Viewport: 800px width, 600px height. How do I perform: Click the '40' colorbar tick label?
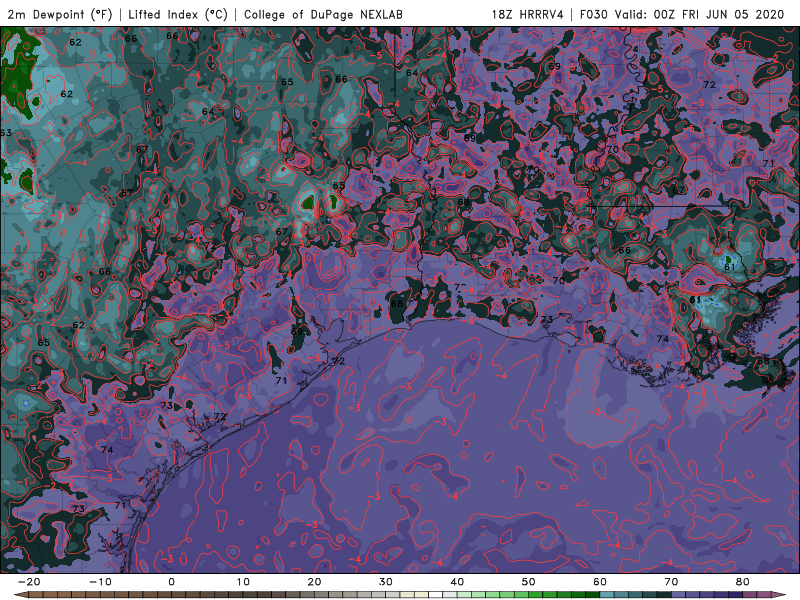coord(457,582)
